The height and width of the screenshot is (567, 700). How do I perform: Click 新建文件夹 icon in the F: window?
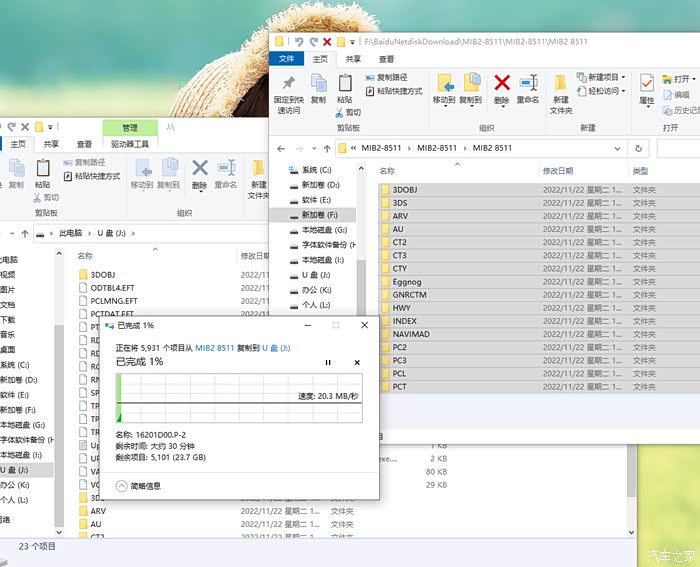click(x=561, y=87)
